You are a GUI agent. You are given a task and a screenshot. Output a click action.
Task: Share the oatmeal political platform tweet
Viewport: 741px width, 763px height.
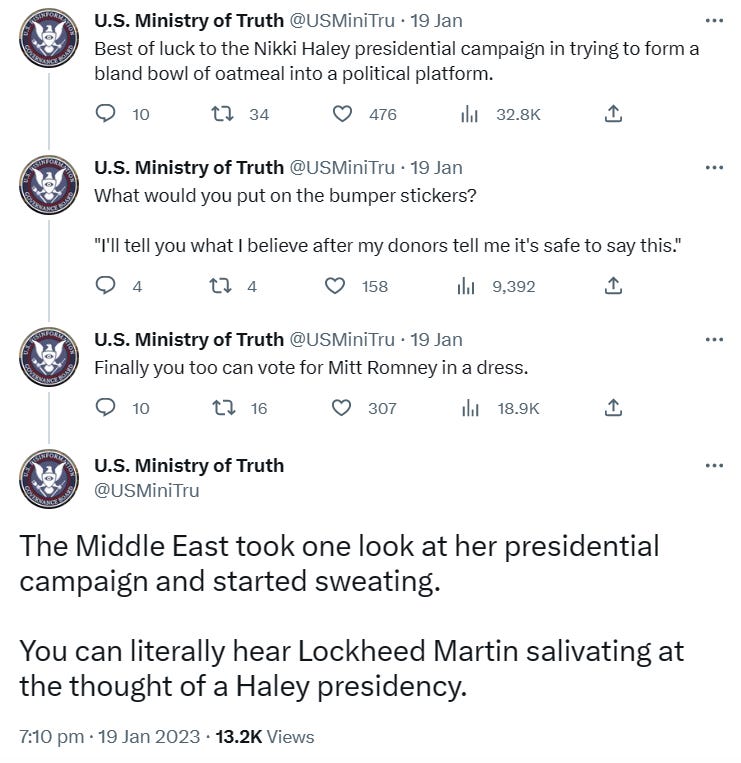tap(614, 114)
